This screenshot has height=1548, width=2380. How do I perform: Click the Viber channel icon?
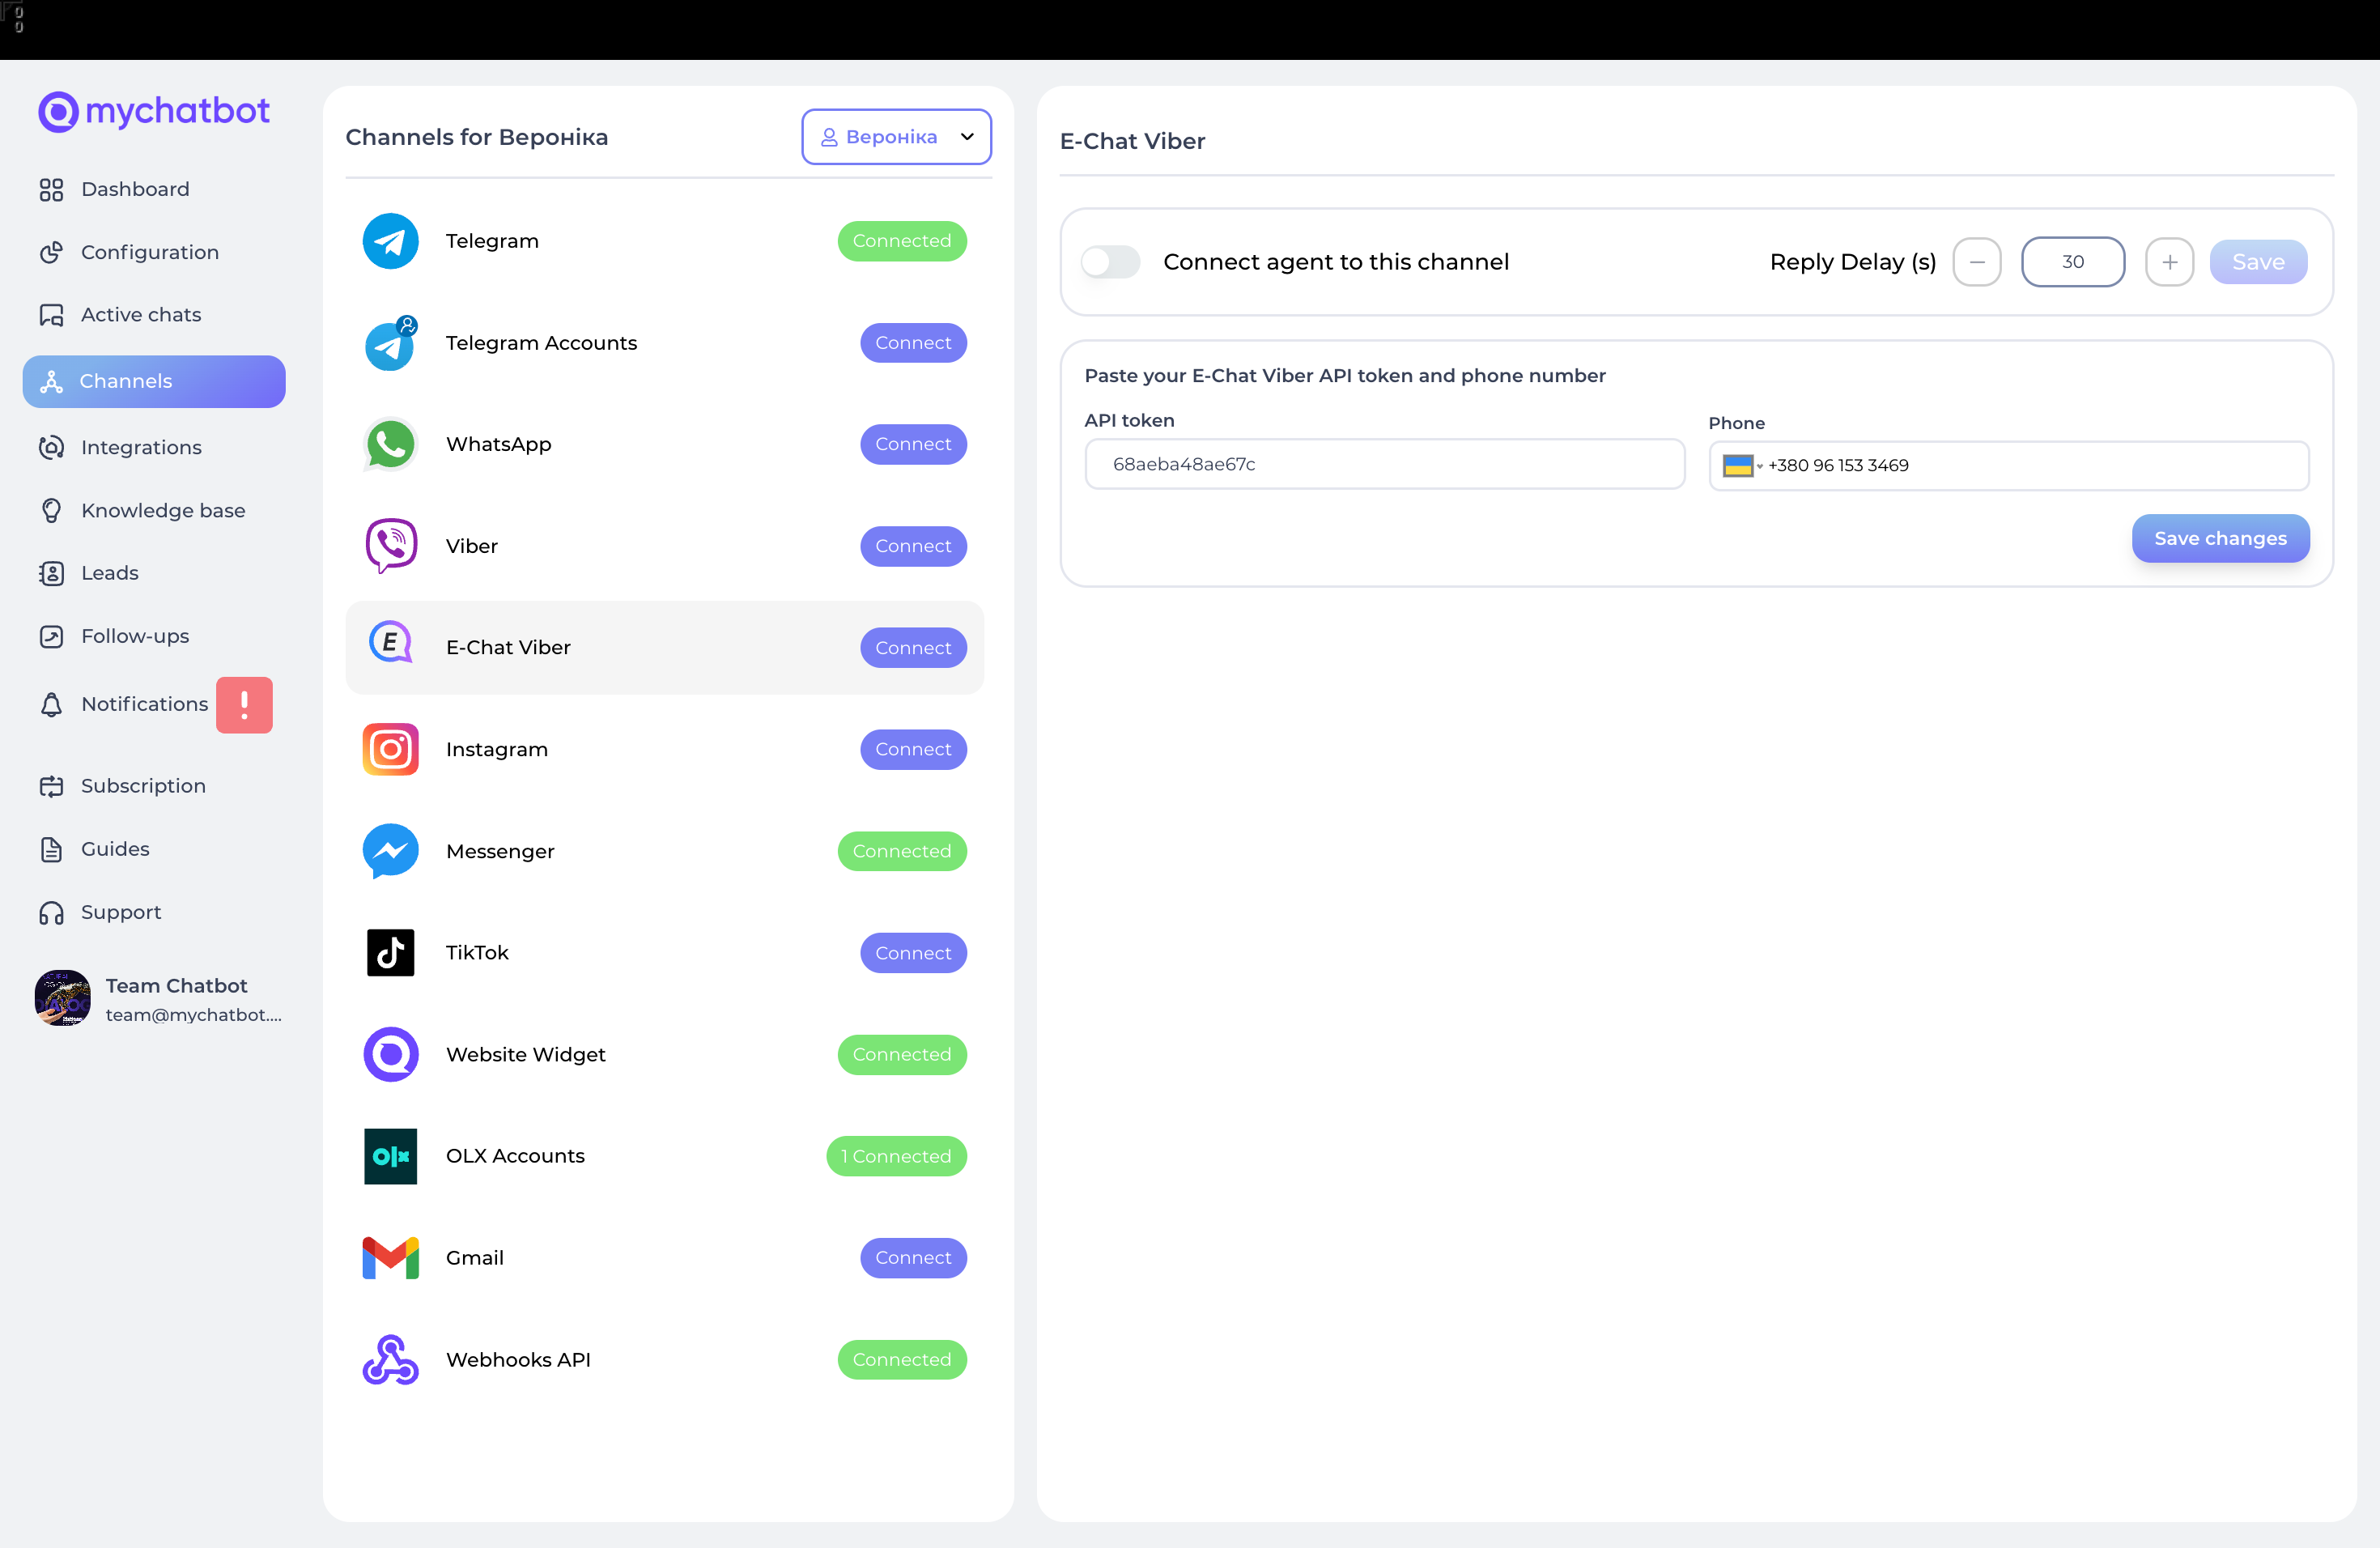(390, 546)
